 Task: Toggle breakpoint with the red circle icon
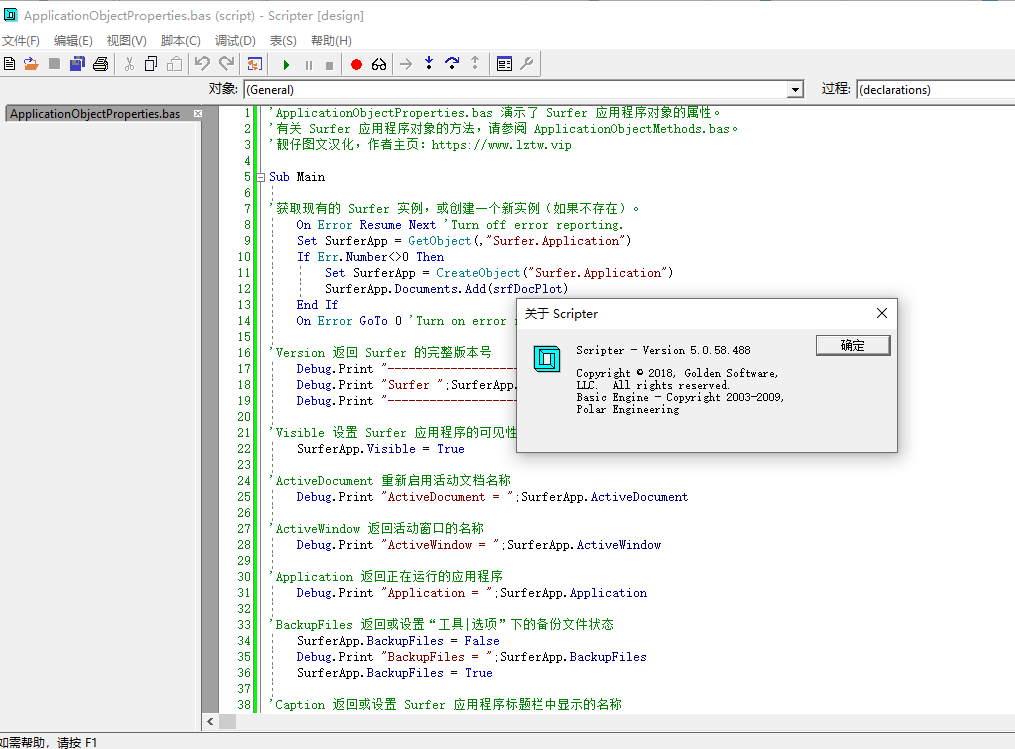tap(356, 65)
